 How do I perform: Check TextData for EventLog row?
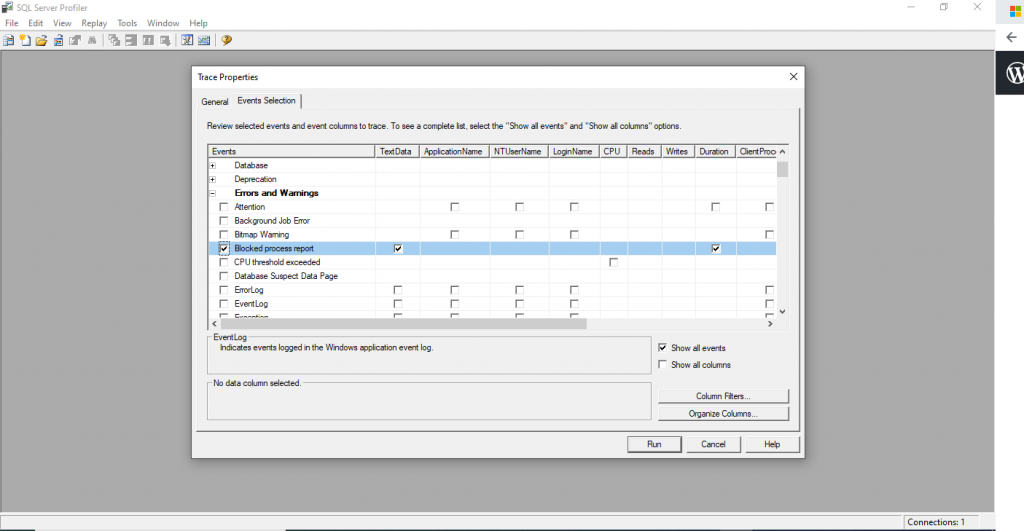tap(398, 304)
